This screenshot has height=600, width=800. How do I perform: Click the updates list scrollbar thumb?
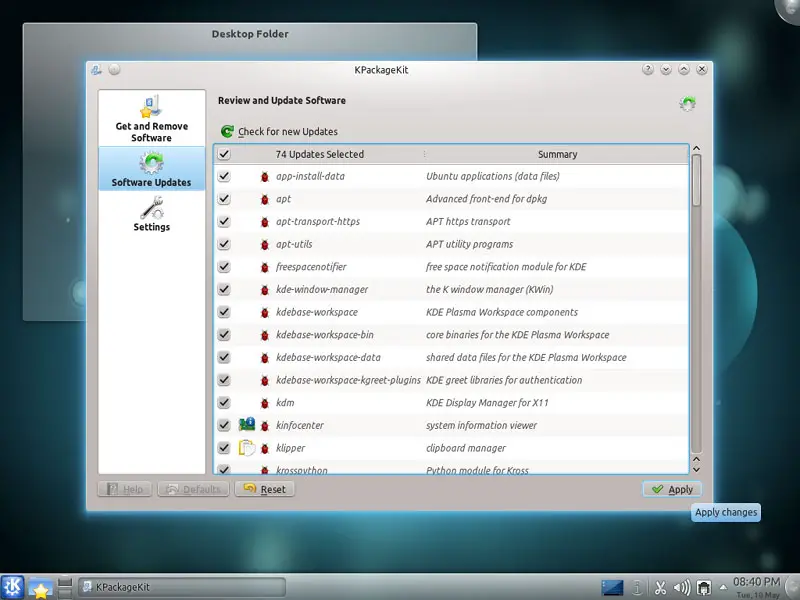coord(696,181)
